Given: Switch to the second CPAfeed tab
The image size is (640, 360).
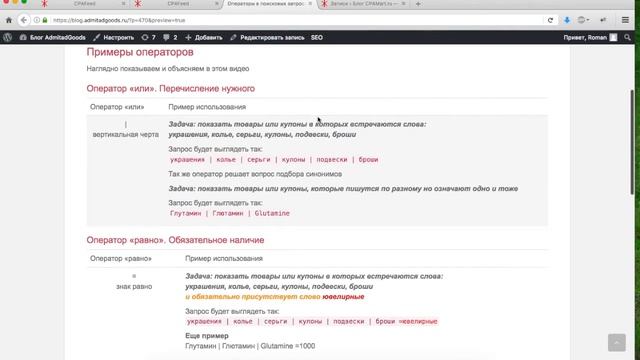Looking at the screenshot, I should pyautogui.click(x=178, y=4).
